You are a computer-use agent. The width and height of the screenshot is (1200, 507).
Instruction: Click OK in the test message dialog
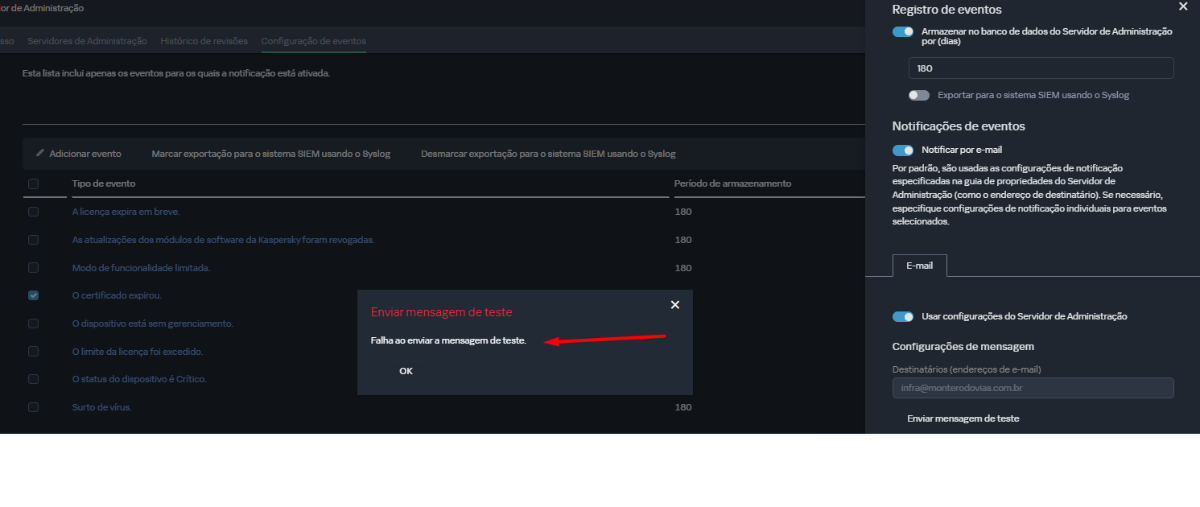[x=405, y=371]
